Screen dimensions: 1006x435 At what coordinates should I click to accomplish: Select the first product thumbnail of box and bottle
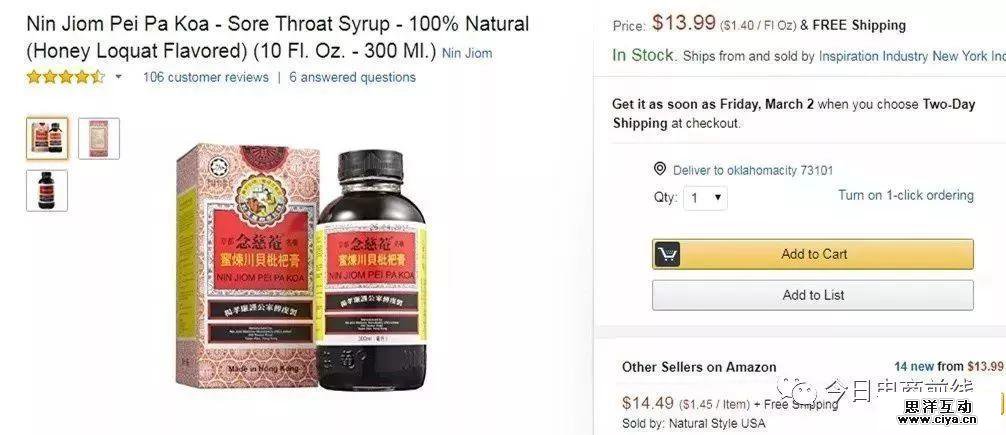pos(47,138)
